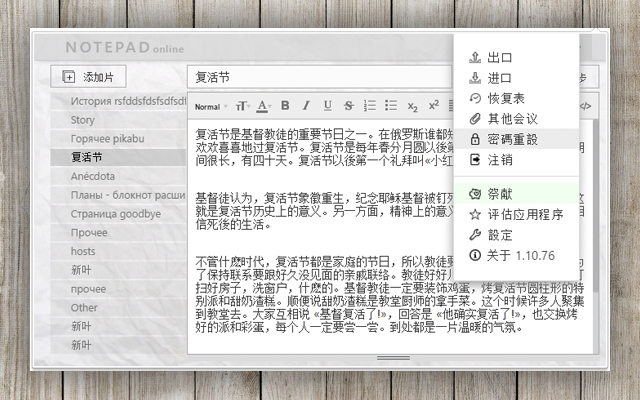640x400 pixels.
Task: Click the NOTEPAD online logo
Action: coord(124,47)
